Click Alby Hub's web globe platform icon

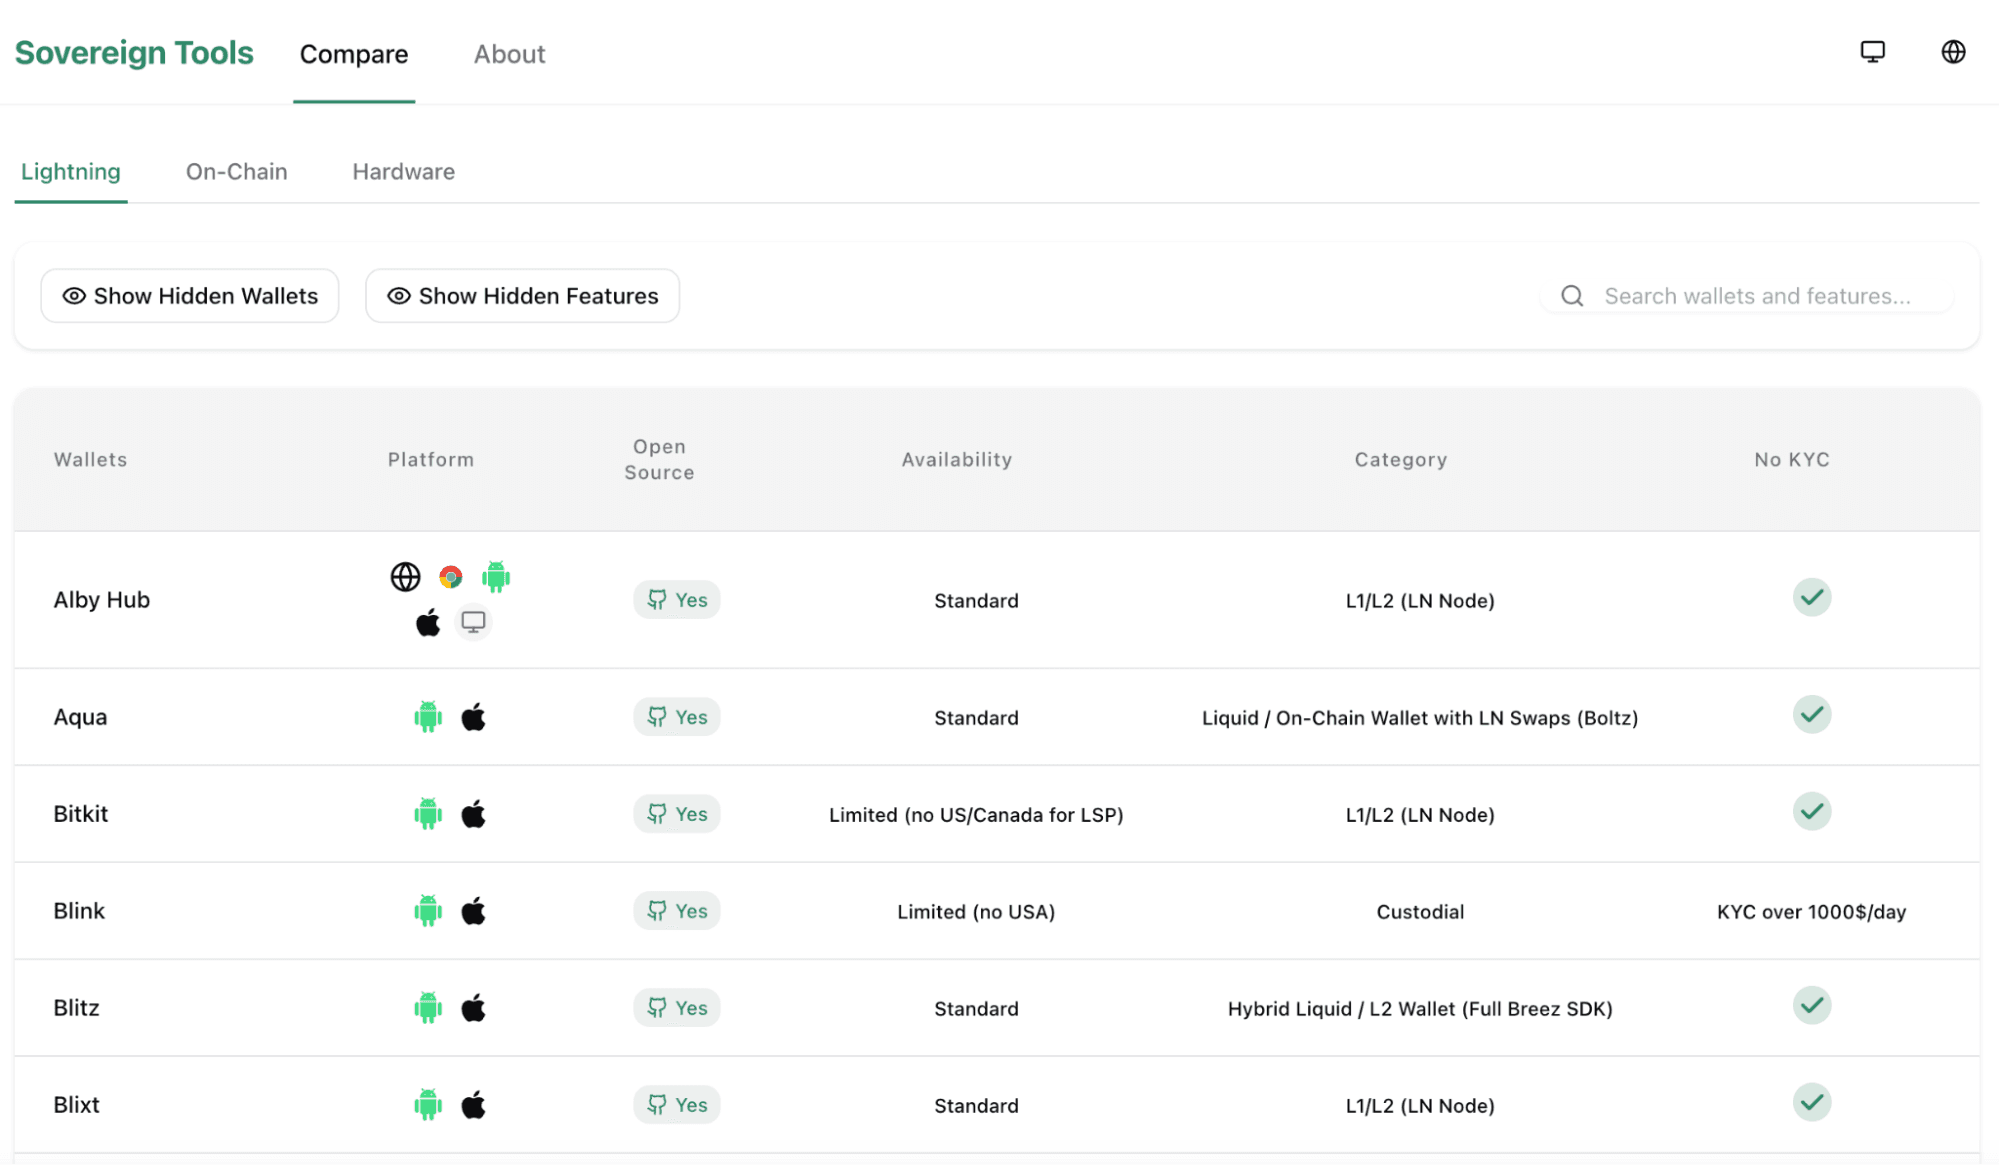405,577
